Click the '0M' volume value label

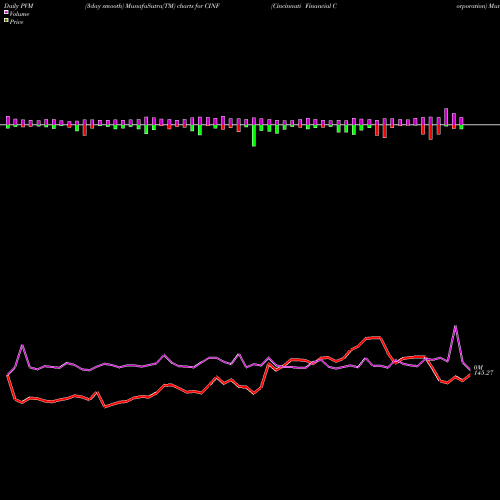tap(478, 367)
